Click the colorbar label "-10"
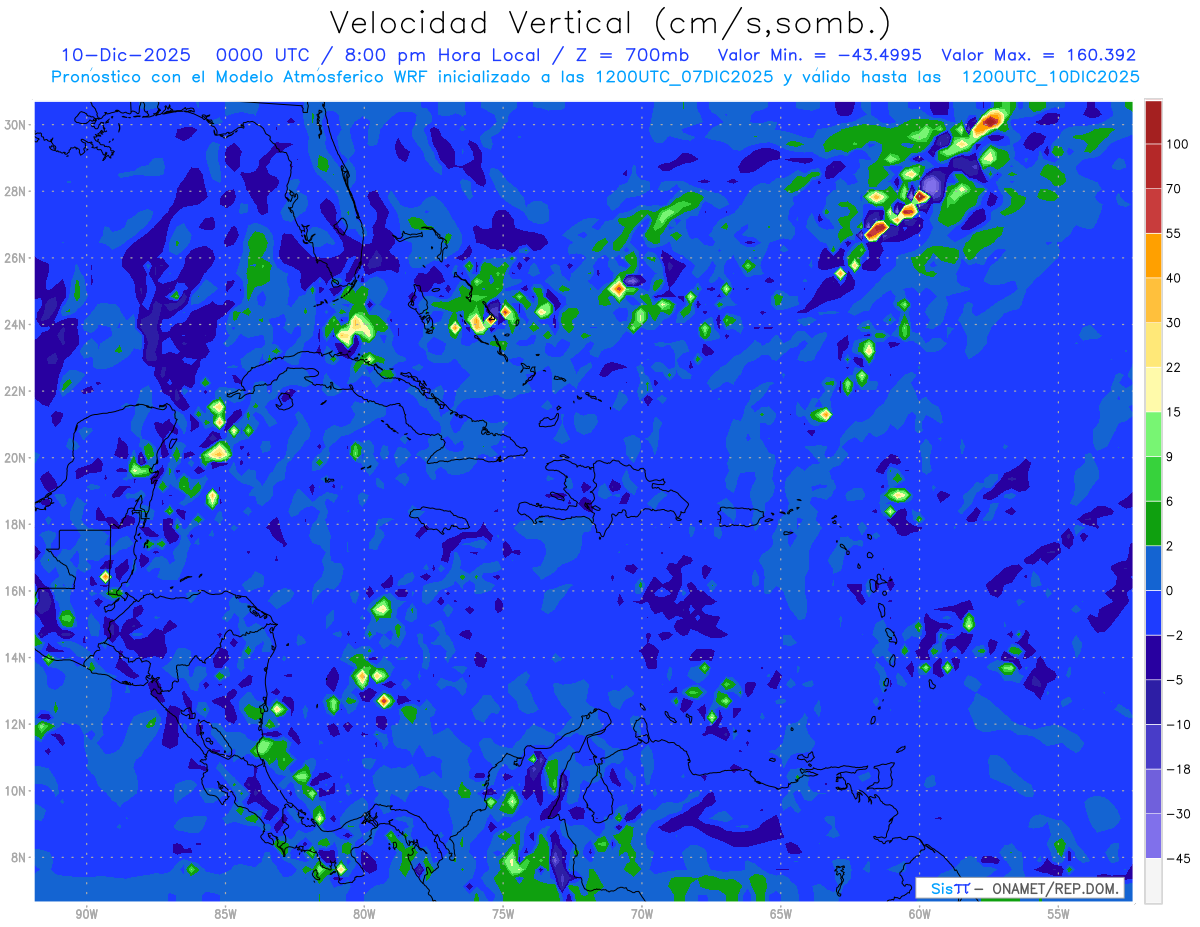The image size is (1200, 927). coord(1178,724)
